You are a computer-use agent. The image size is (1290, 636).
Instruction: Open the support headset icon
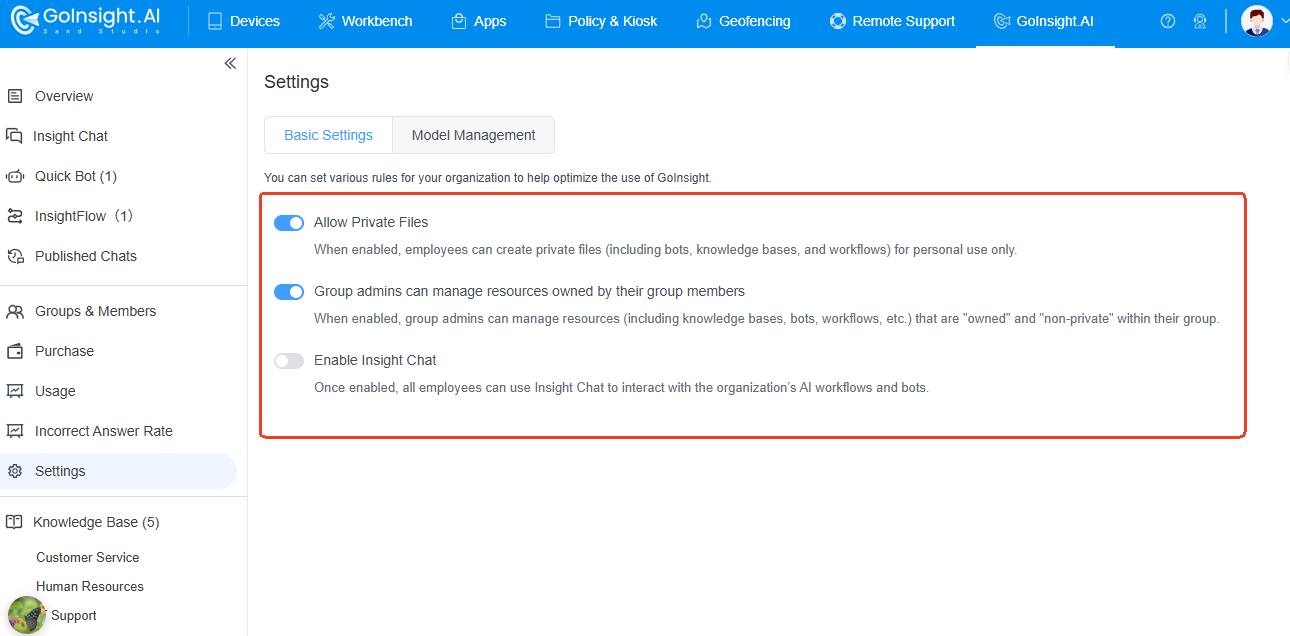click(1200, 21)
